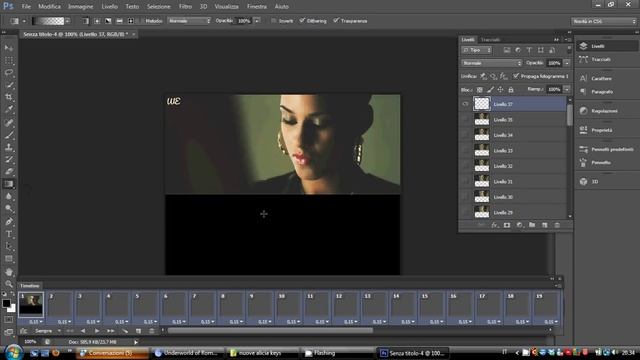The height and width of the screenshot is (360, 640).
Task: Hide the Livello 37 layer
Action: tap(465, 104)
